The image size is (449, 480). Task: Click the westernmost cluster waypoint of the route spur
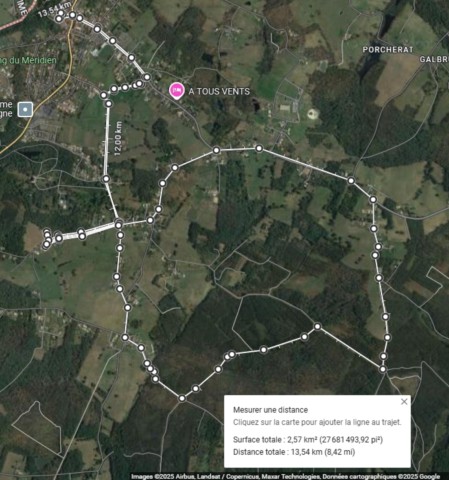pos(46,245)
